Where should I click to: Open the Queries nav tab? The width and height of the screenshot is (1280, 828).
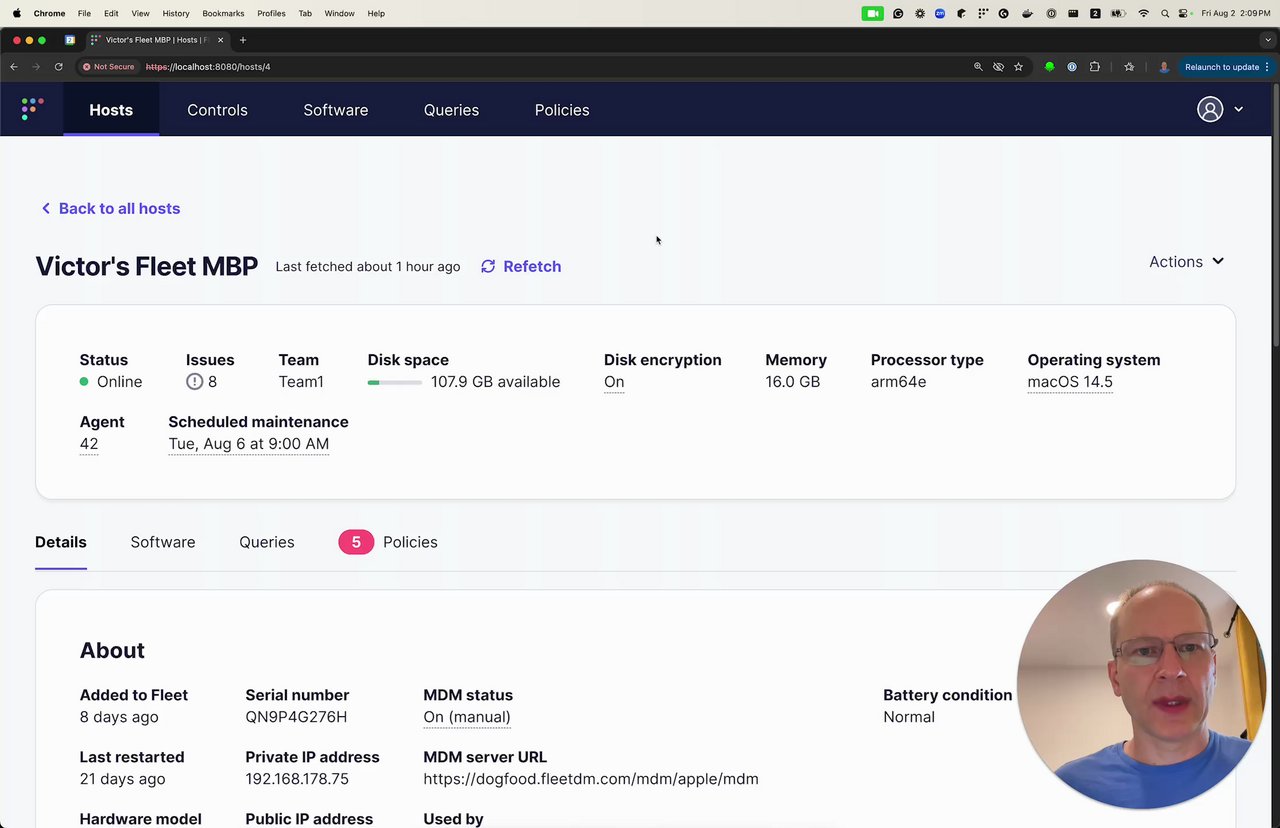[451, 110]
